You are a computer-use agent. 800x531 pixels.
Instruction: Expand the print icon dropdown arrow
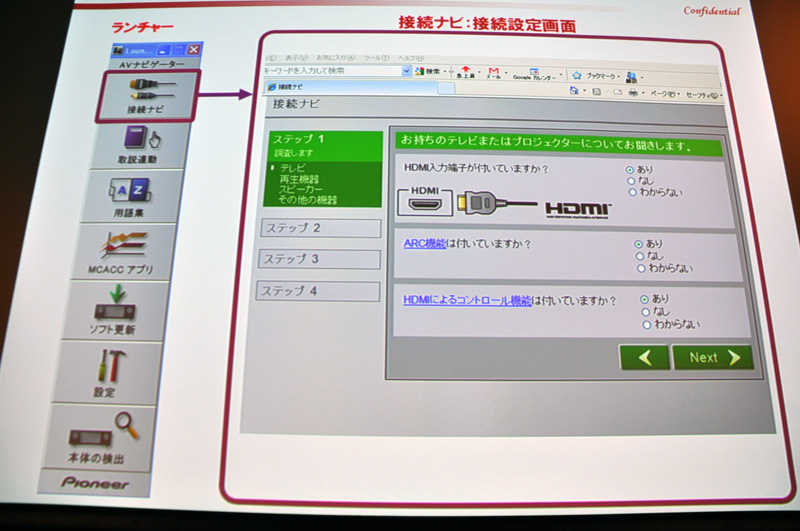pyautogui.click(x=643, y=93)
